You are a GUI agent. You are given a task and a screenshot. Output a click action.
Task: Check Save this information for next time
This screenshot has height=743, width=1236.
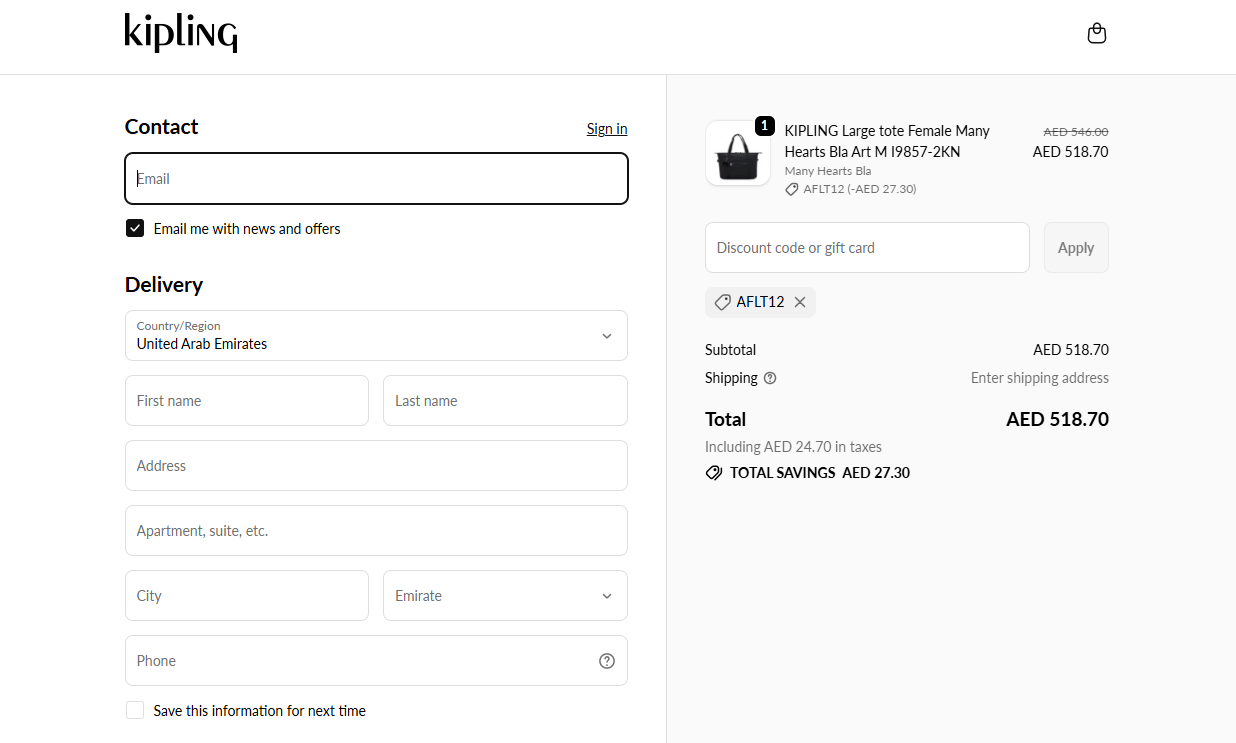pyautogui.click(x=135, y=711)
